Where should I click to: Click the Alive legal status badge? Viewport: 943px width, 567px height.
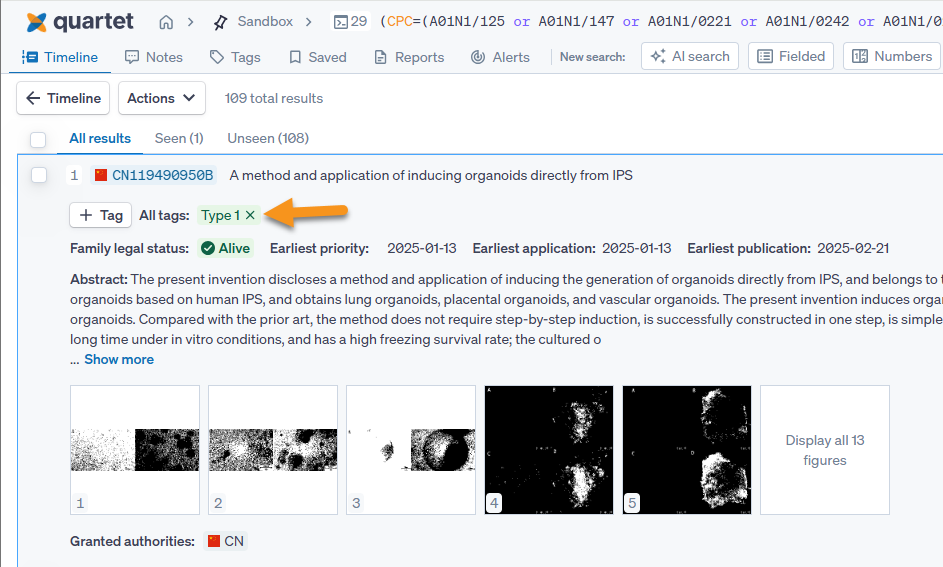click(x=226, y=248)
